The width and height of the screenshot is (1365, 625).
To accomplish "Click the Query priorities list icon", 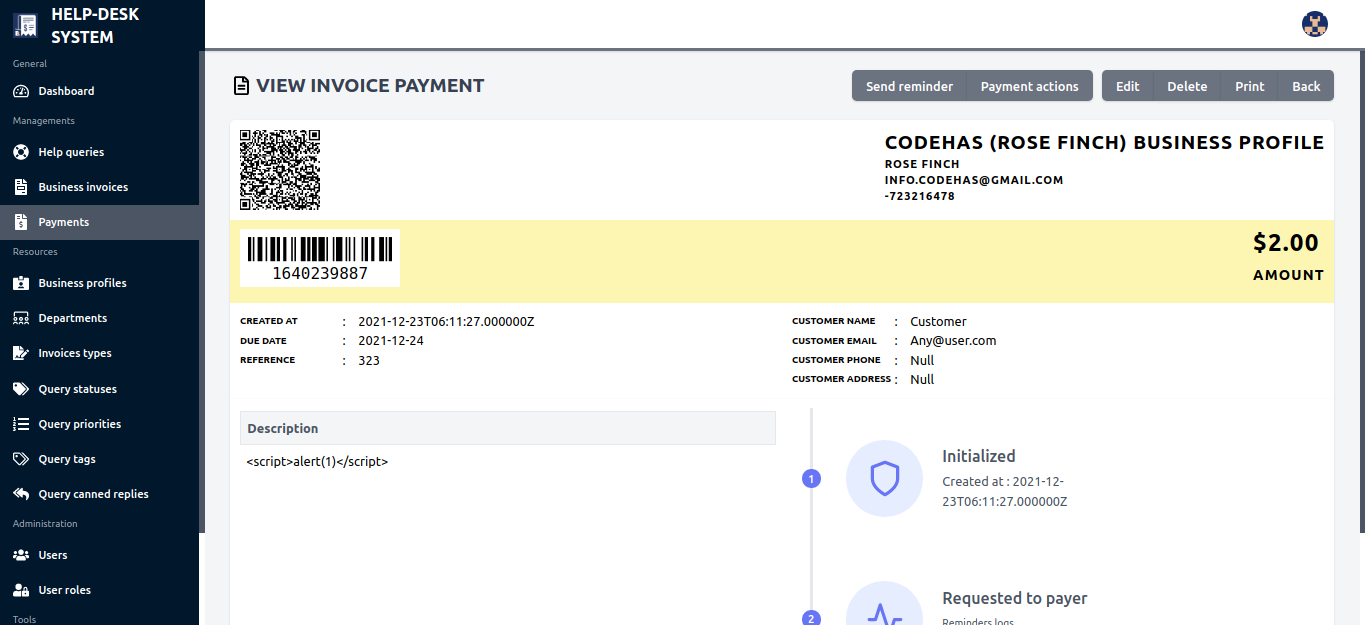I will coord(21,424).
